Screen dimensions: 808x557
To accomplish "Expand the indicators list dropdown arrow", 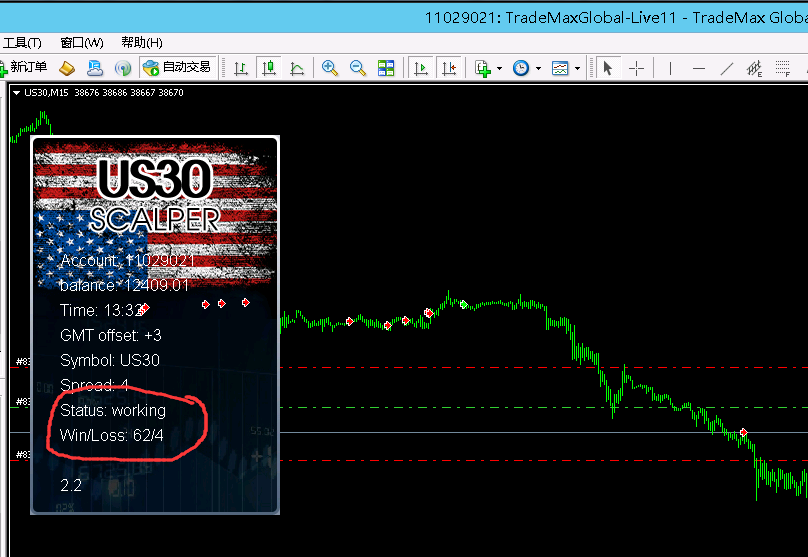I will pyautogui.click(x=499, y=68).
